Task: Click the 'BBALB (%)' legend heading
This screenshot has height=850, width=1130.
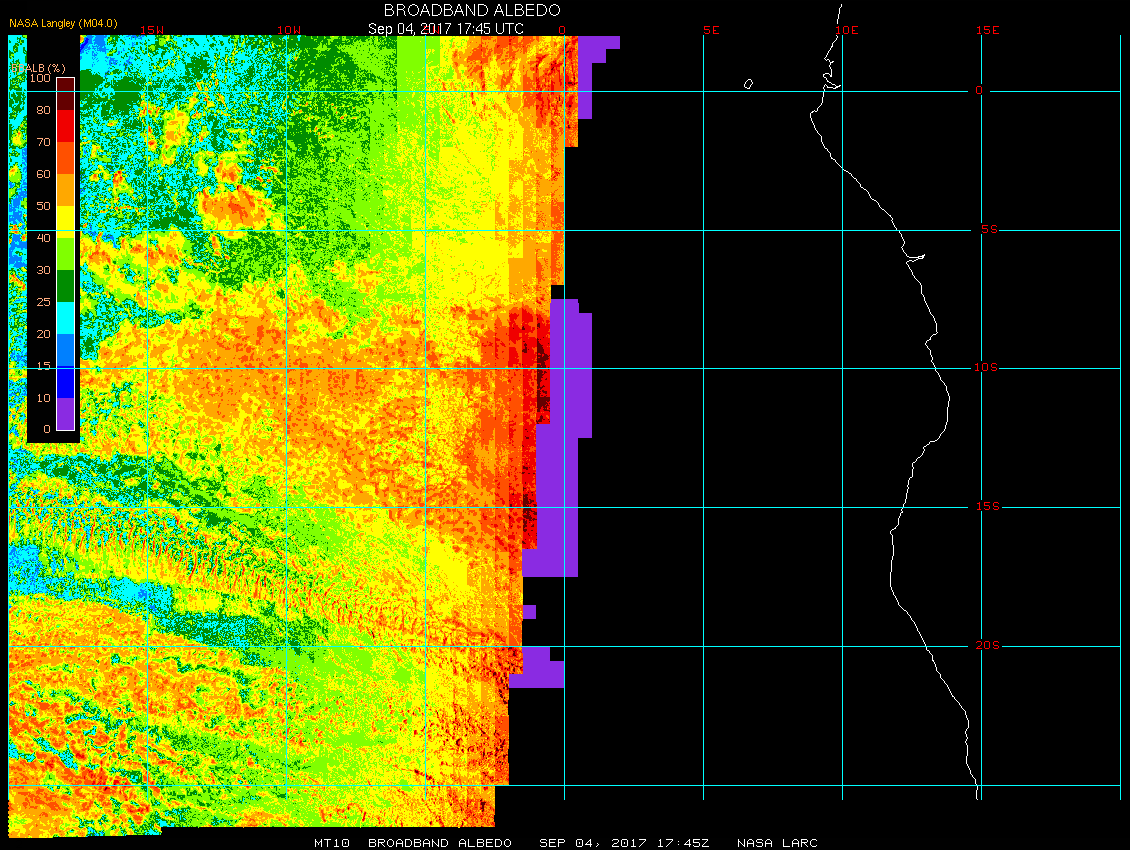Action: click(38, 68)
